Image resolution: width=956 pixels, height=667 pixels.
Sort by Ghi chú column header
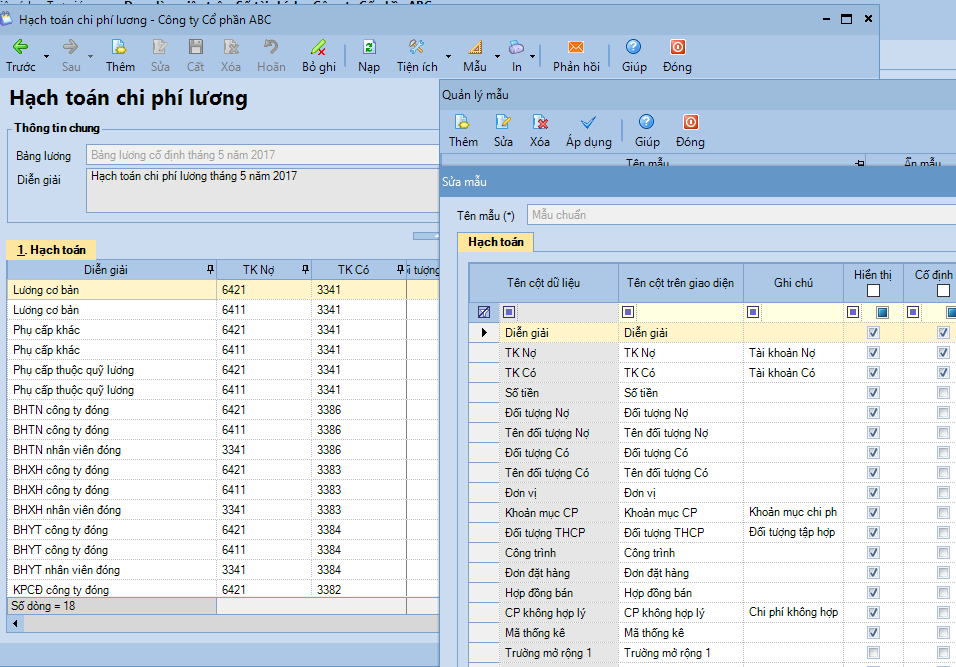pos(793,283)
